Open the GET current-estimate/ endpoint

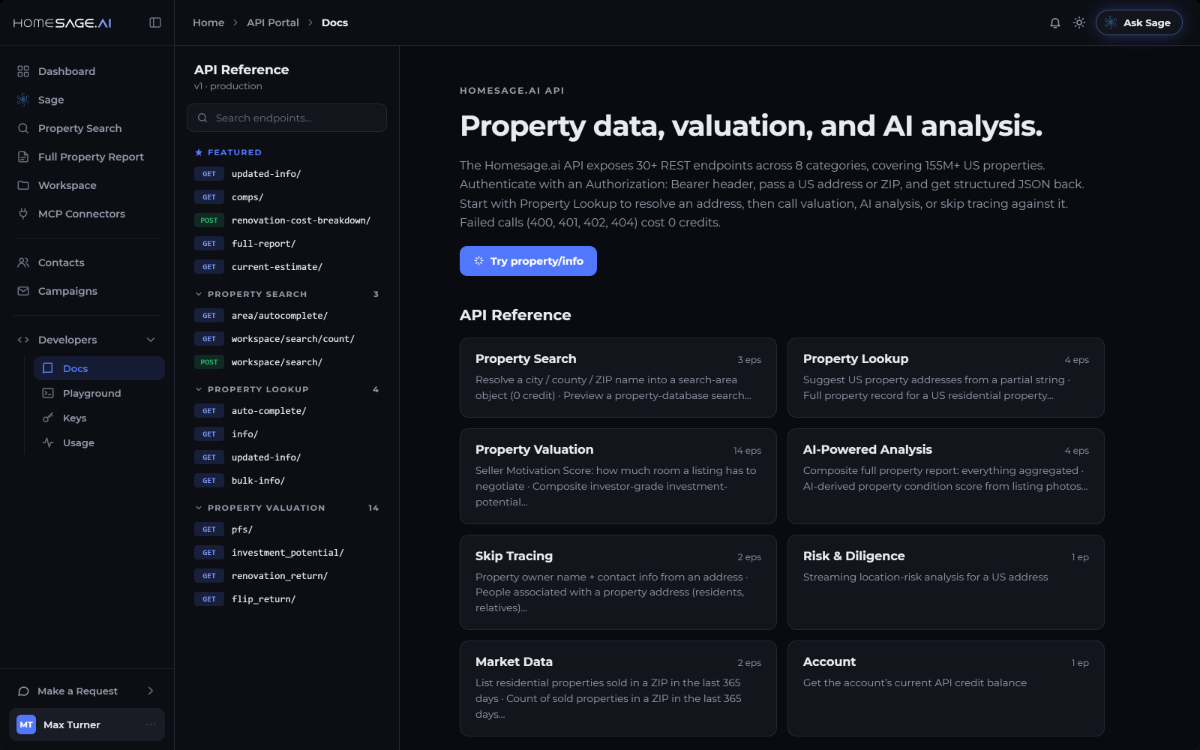pos(287,267)
